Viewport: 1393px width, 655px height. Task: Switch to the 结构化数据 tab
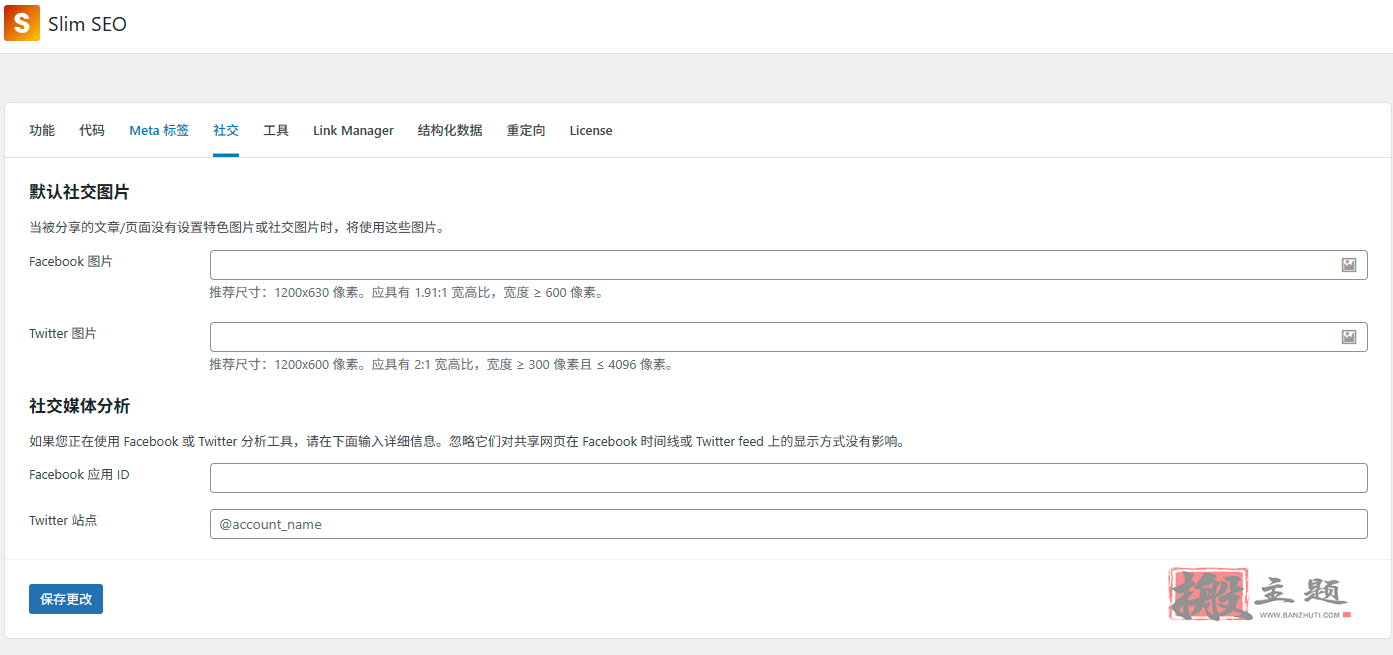tap(450, 131)
